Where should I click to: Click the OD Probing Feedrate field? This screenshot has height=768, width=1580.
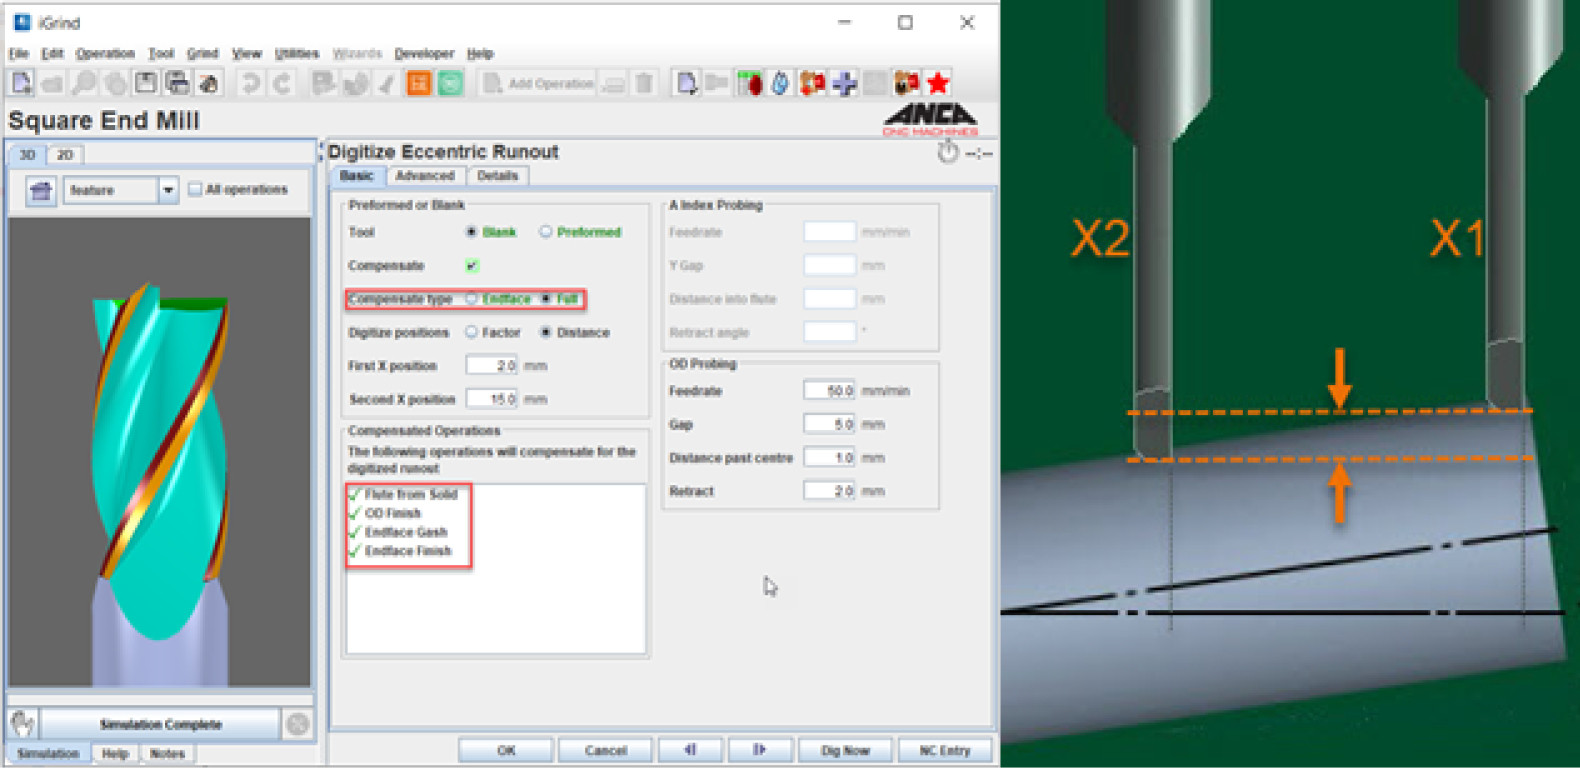pyautogui.click(x=829, y=391)
